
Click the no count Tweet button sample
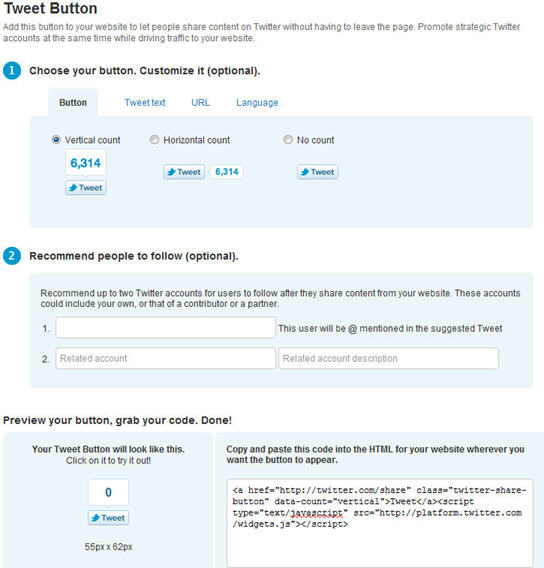click(318, 172)
